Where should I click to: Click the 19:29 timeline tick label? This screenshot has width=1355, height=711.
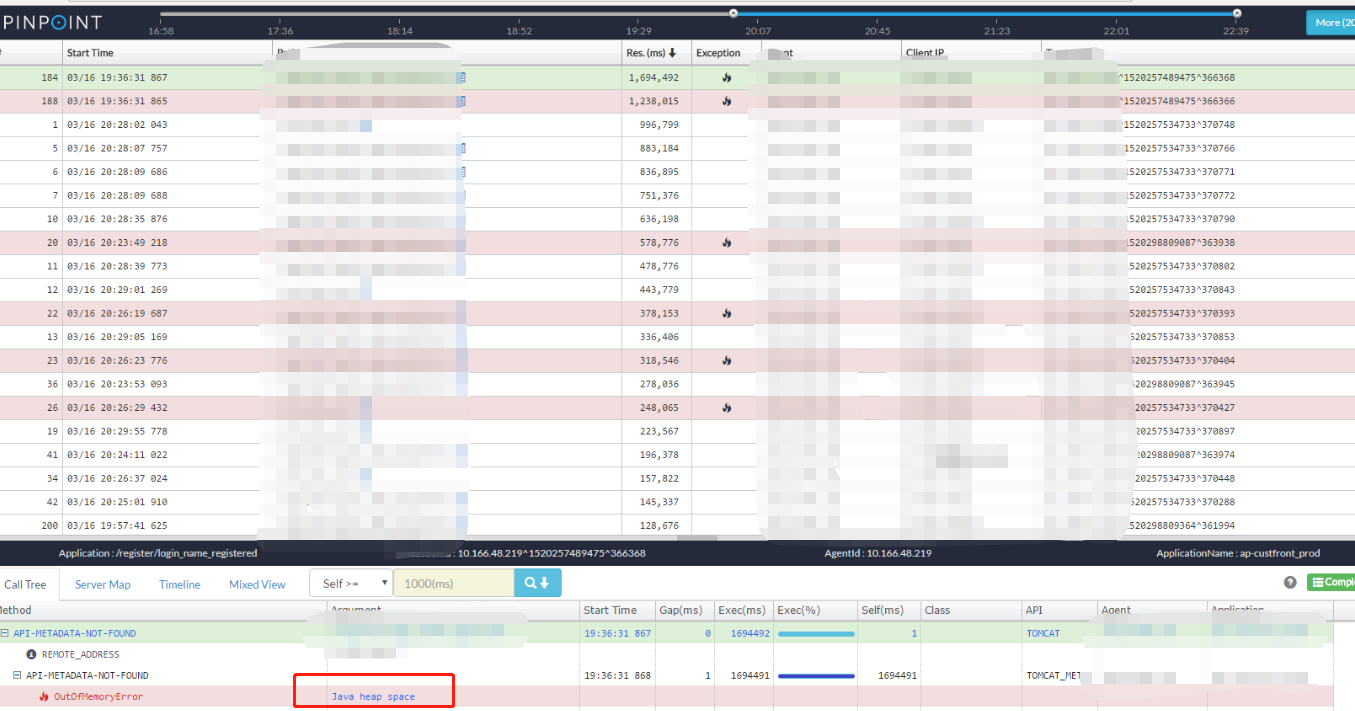click(639, 31)
